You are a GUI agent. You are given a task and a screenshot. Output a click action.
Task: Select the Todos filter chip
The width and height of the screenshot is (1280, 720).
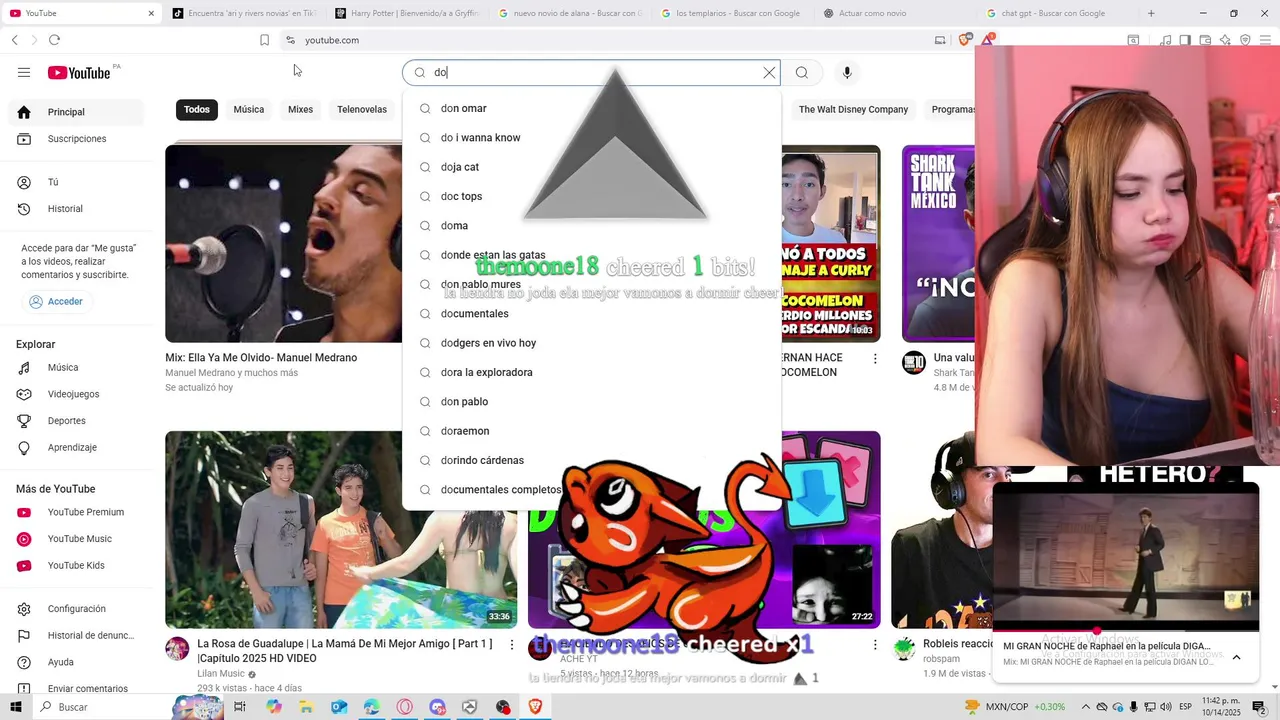(x=197, y=110)
